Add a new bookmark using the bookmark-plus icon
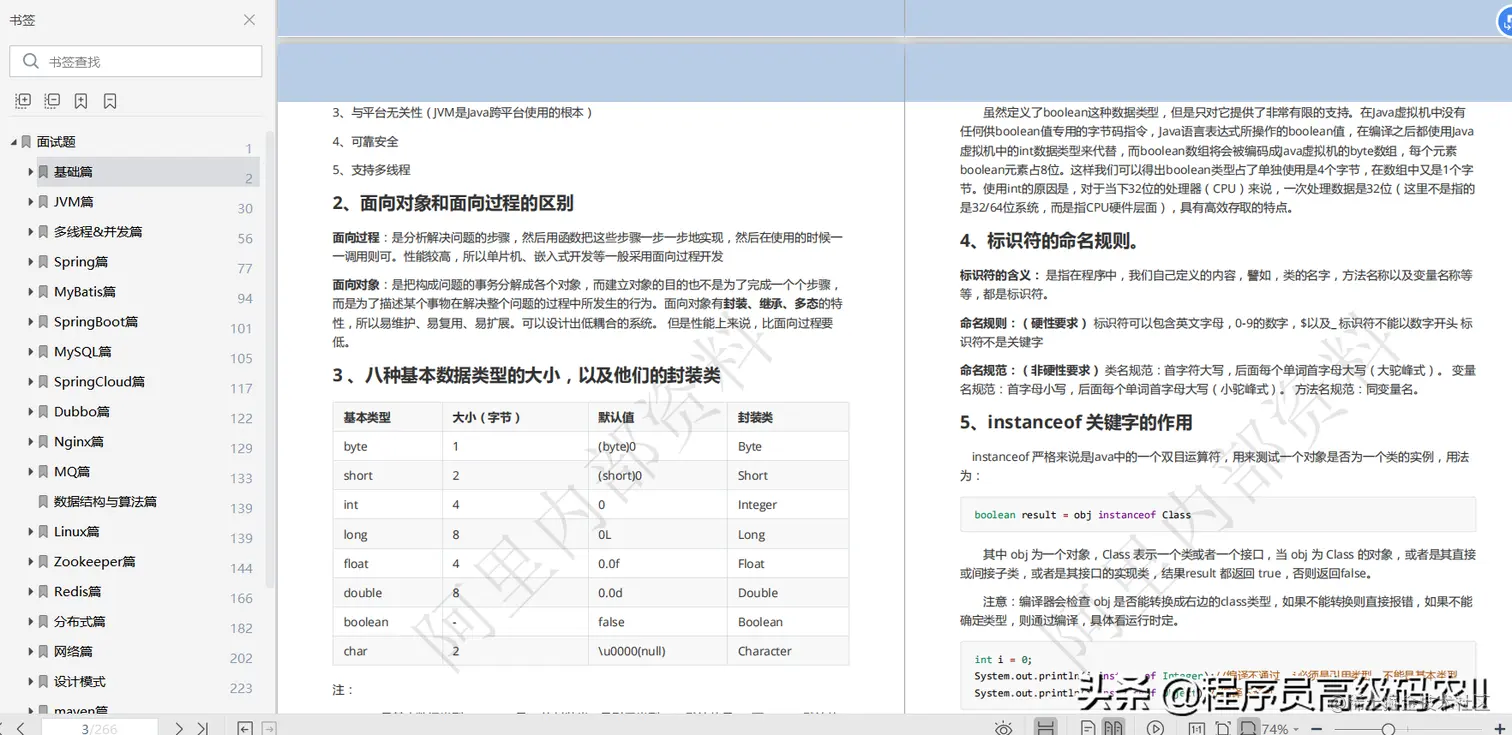The height and width of the screenshot is (735, 1512). click(x=81, y=101)
